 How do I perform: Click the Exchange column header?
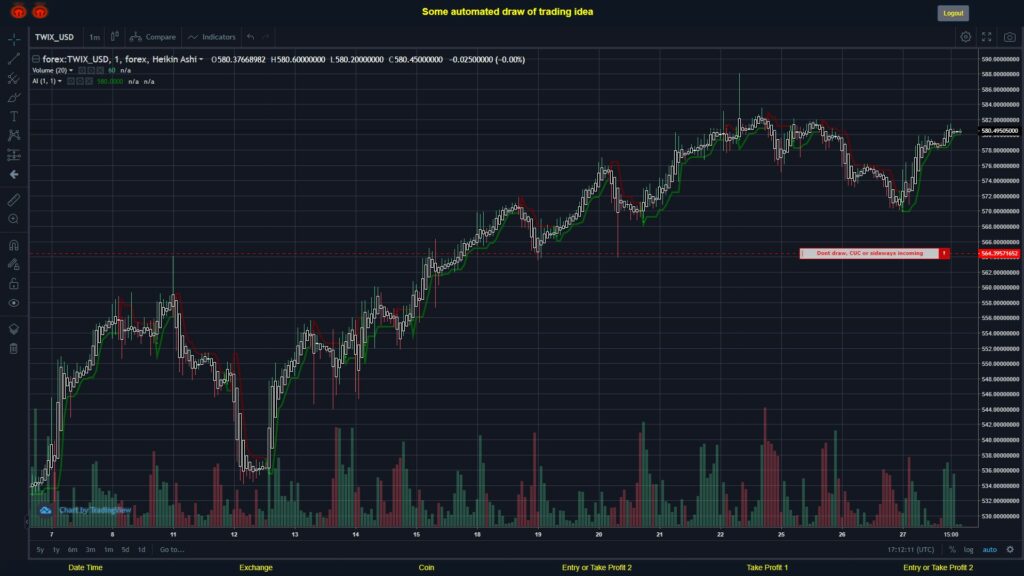coord(255,568)
